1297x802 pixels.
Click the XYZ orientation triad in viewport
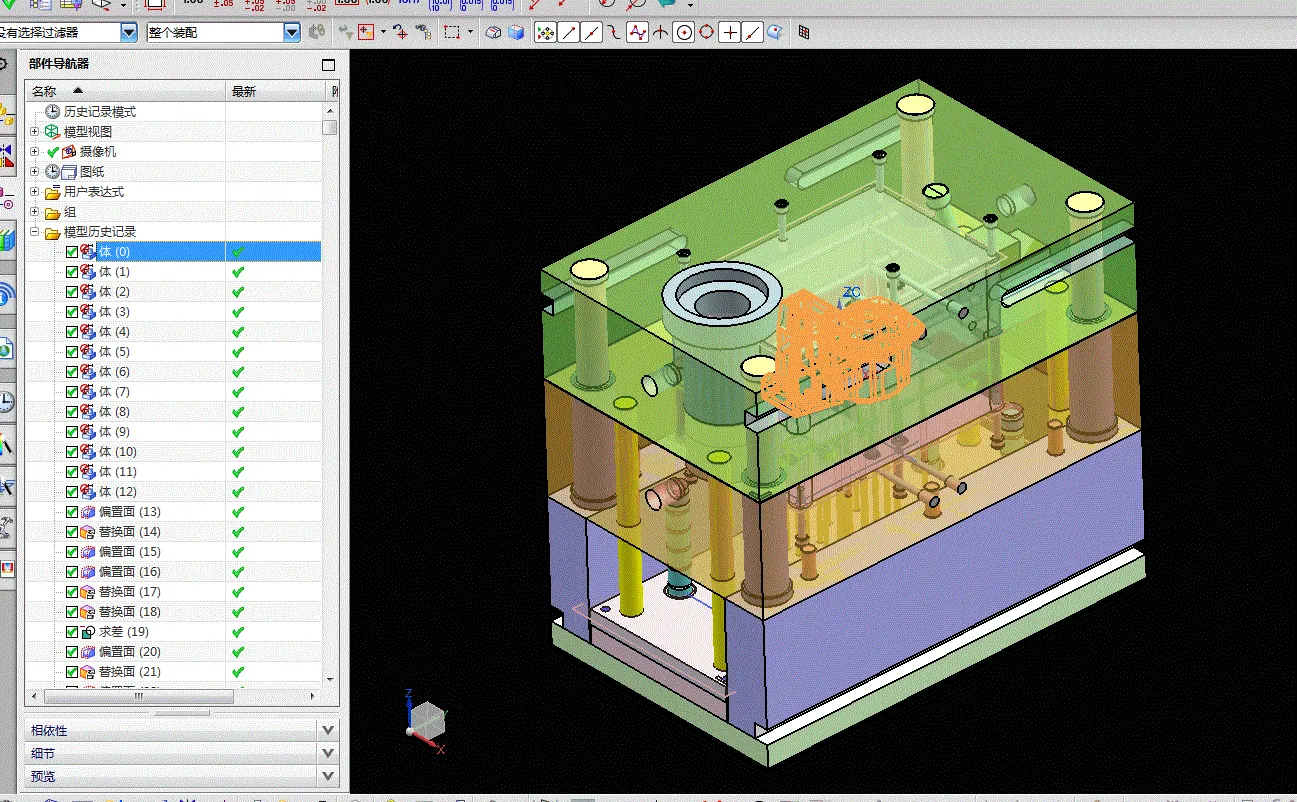425,720
